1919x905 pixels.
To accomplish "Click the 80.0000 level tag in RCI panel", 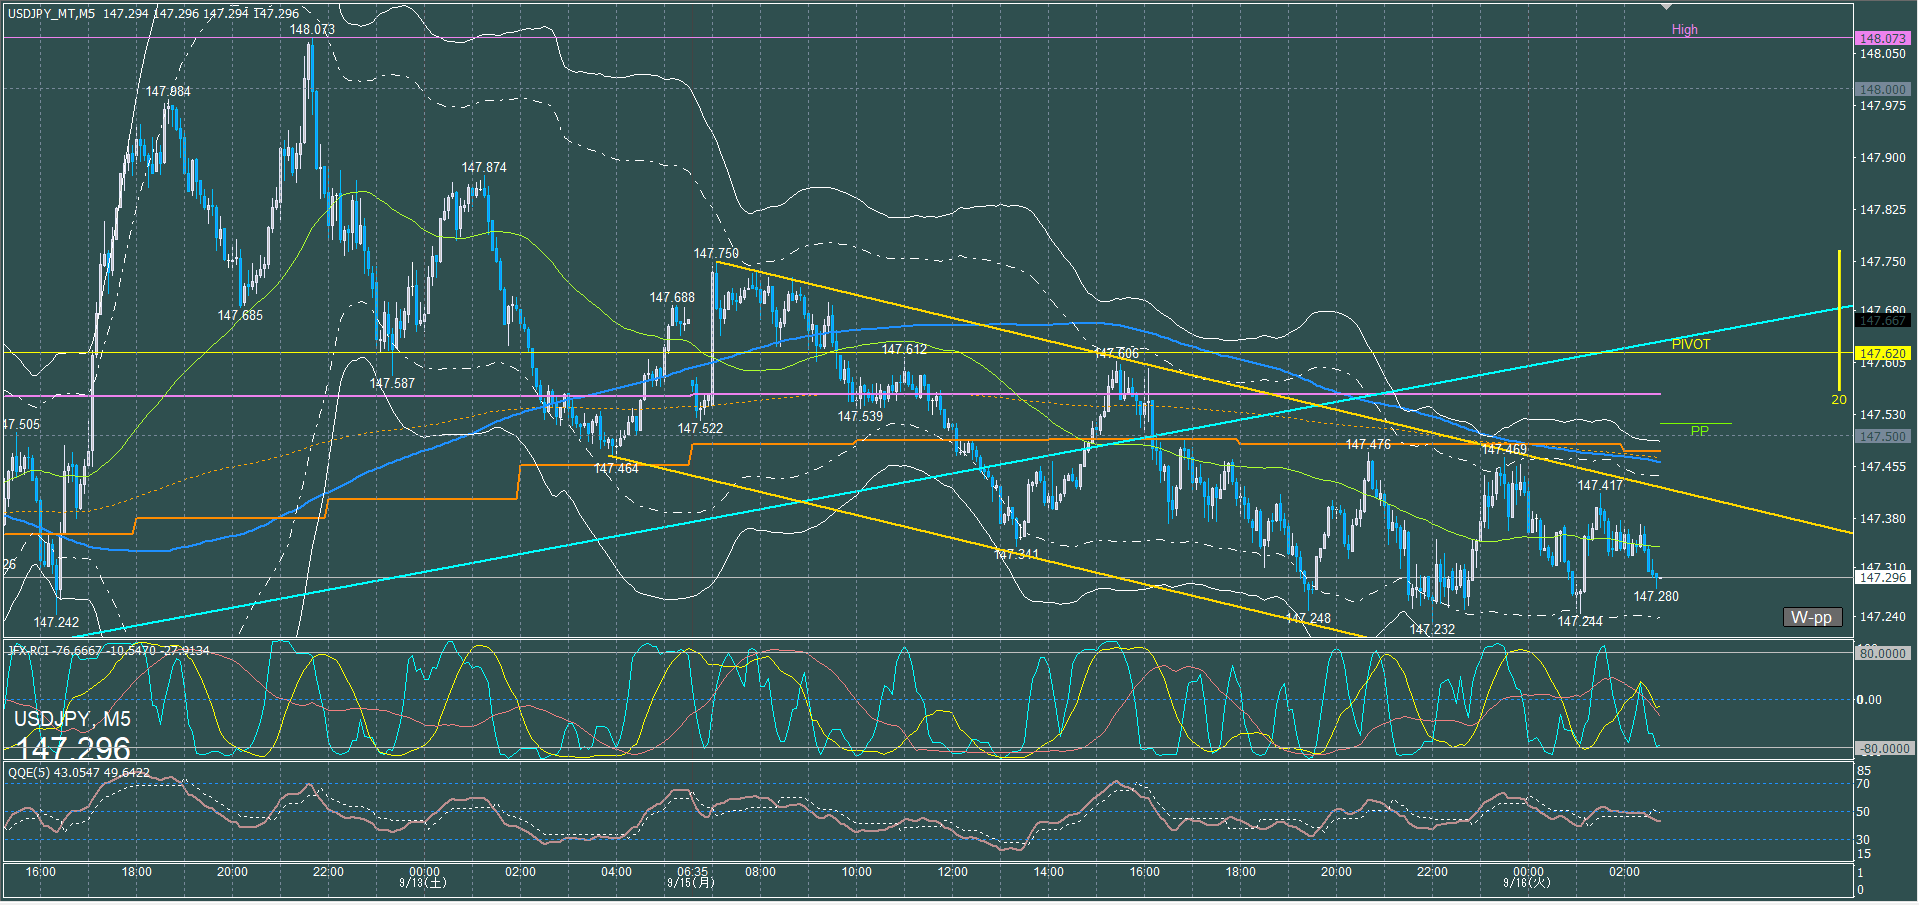I will pyautogui.click(x=1882, y=653).
